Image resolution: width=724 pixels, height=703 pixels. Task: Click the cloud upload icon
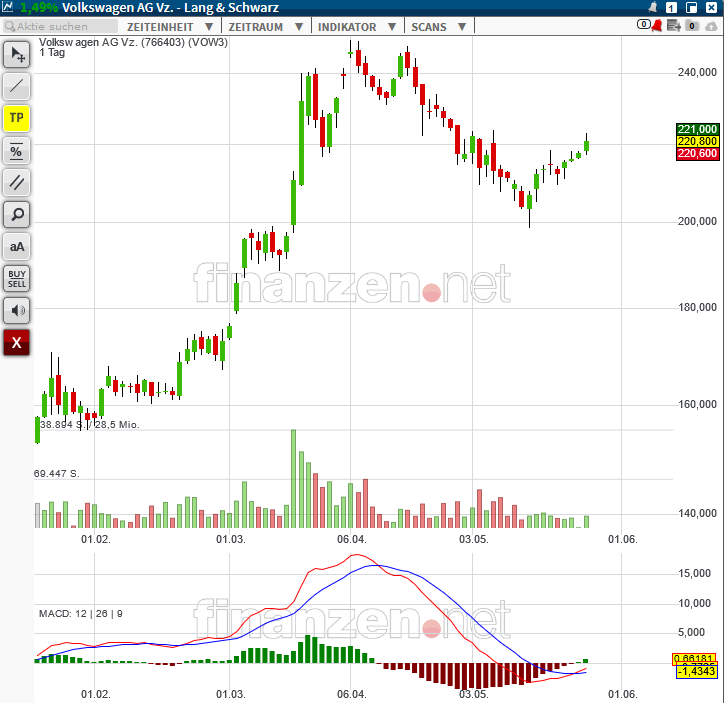coord(711,26)
